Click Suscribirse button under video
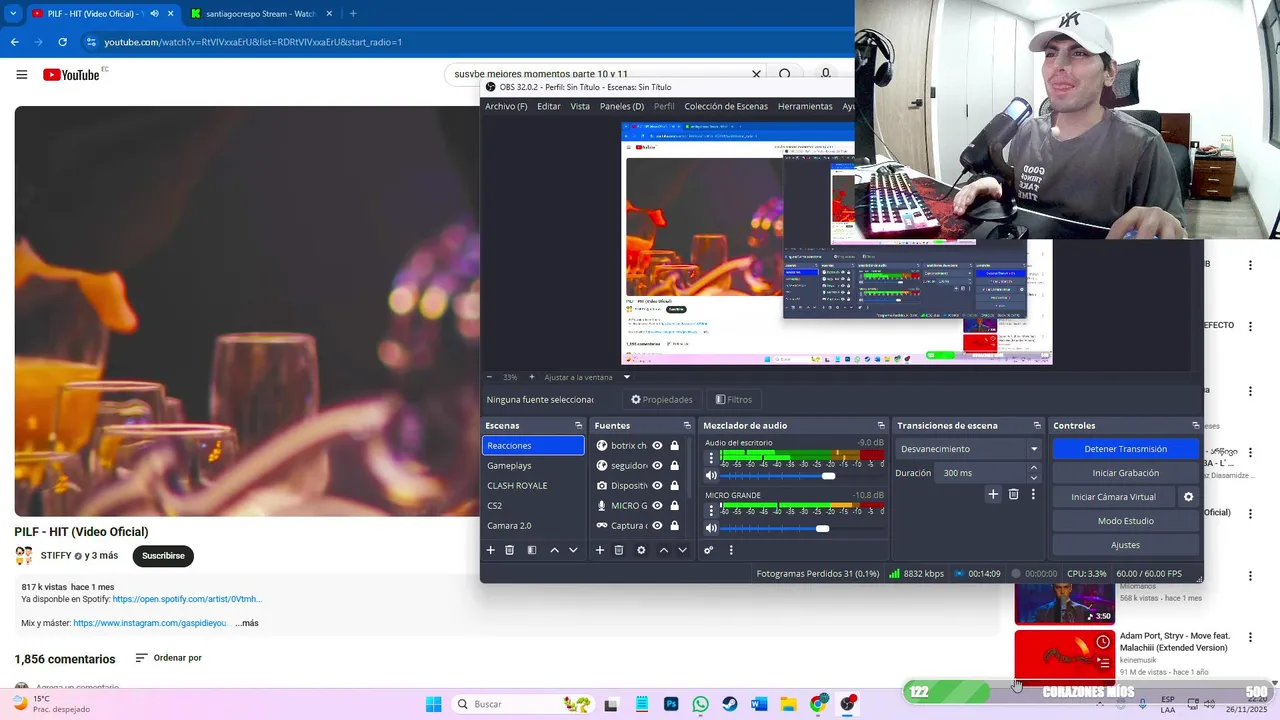This screenshot has width=1280, height=720. 163,556
